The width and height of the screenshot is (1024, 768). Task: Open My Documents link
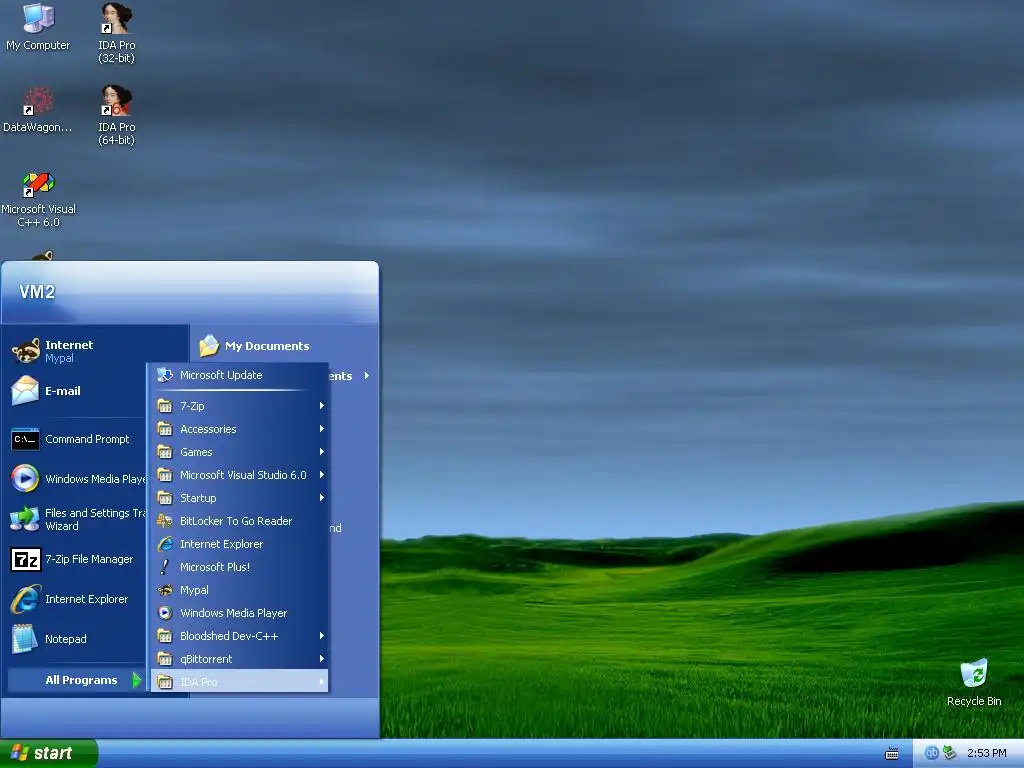(267, 346)
